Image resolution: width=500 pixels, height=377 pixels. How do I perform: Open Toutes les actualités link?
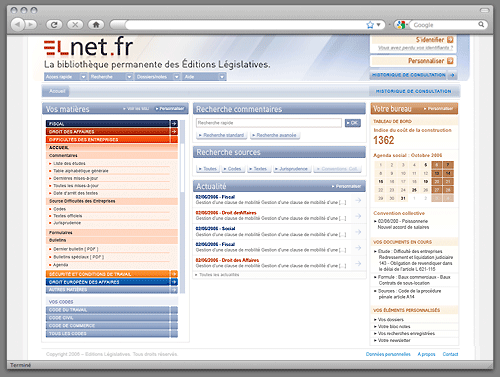[219, 275]
